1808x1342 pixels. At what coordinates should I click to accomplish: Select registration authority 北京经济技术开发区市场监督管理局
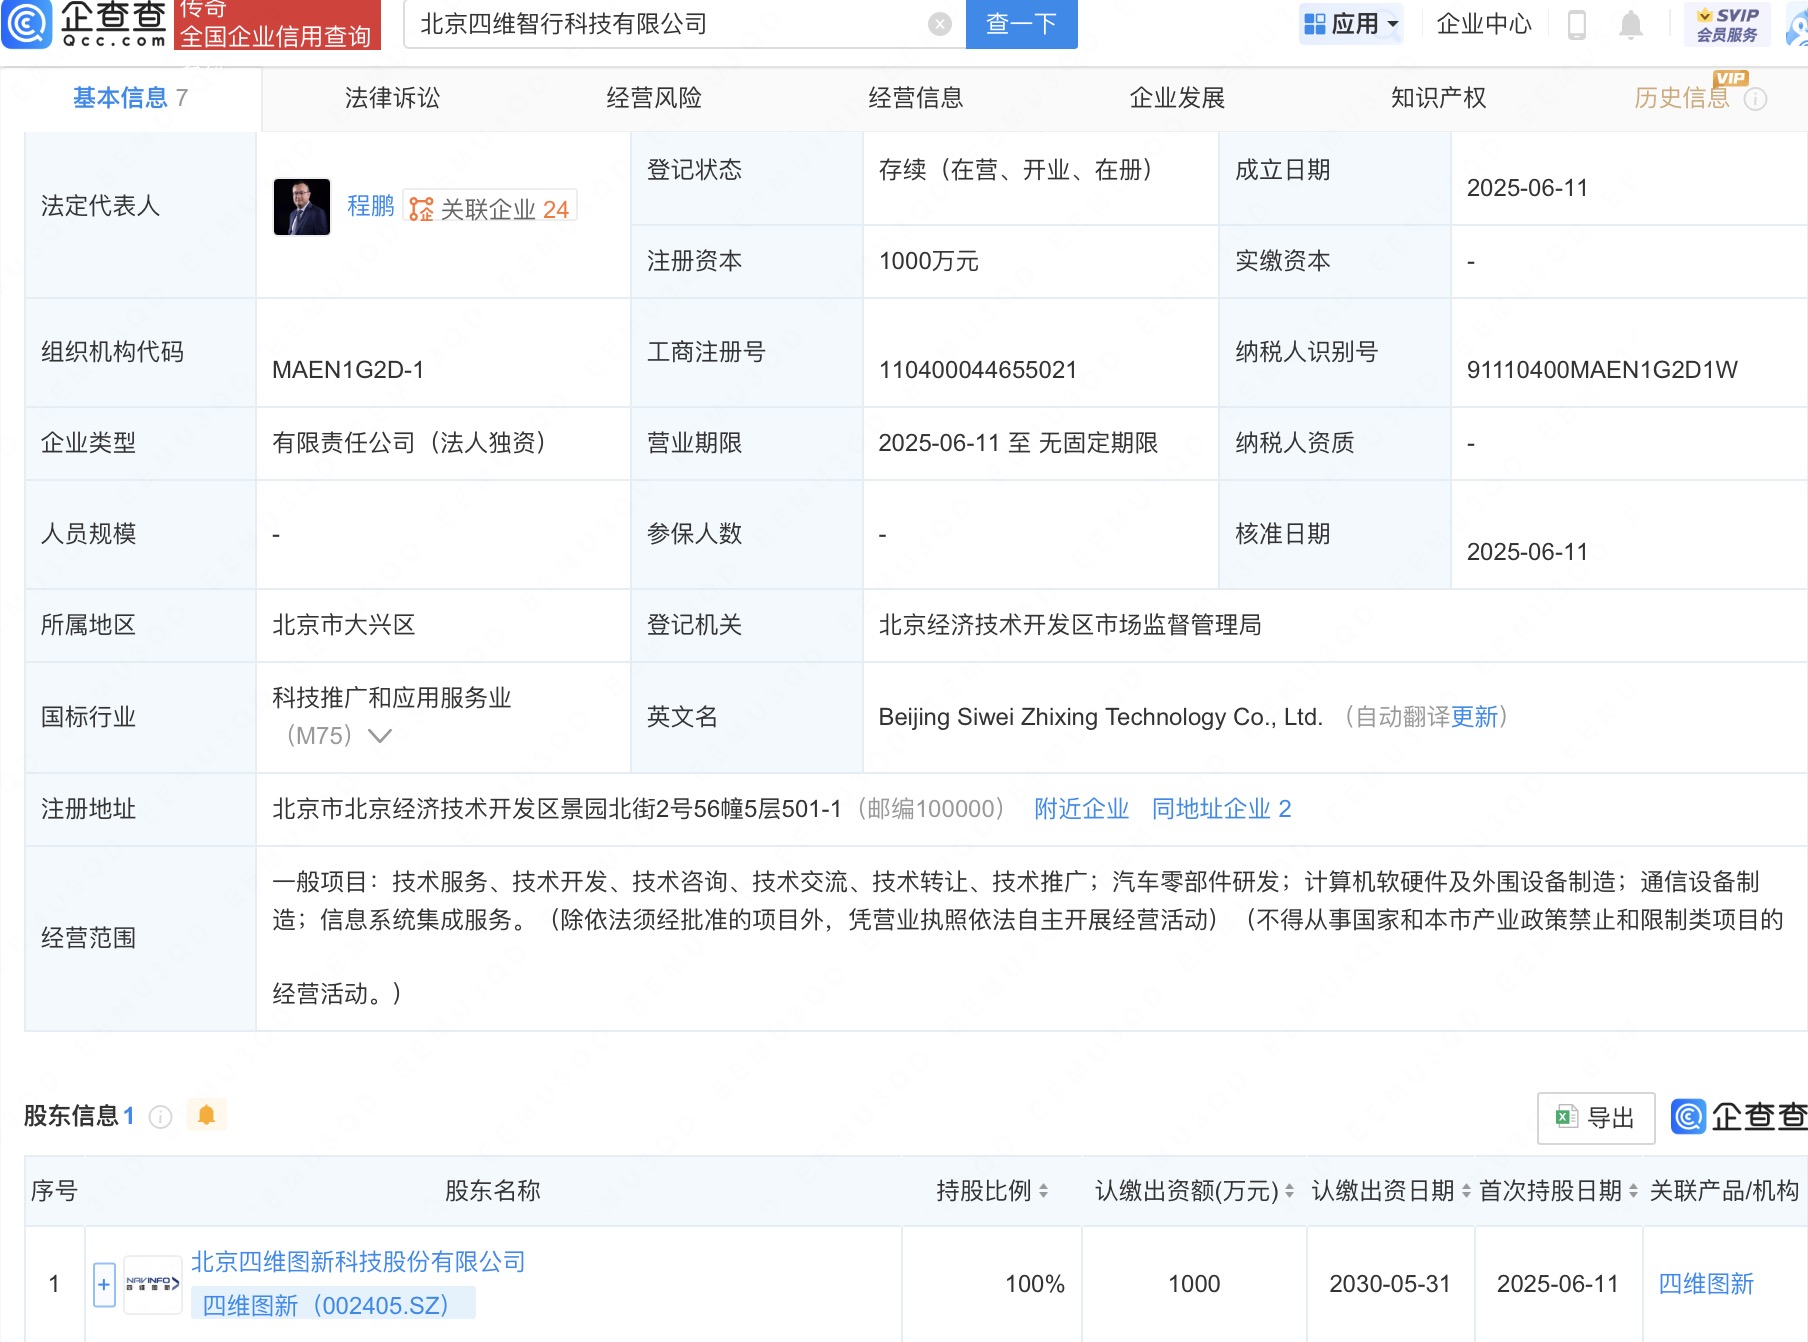pos(1069,625)
